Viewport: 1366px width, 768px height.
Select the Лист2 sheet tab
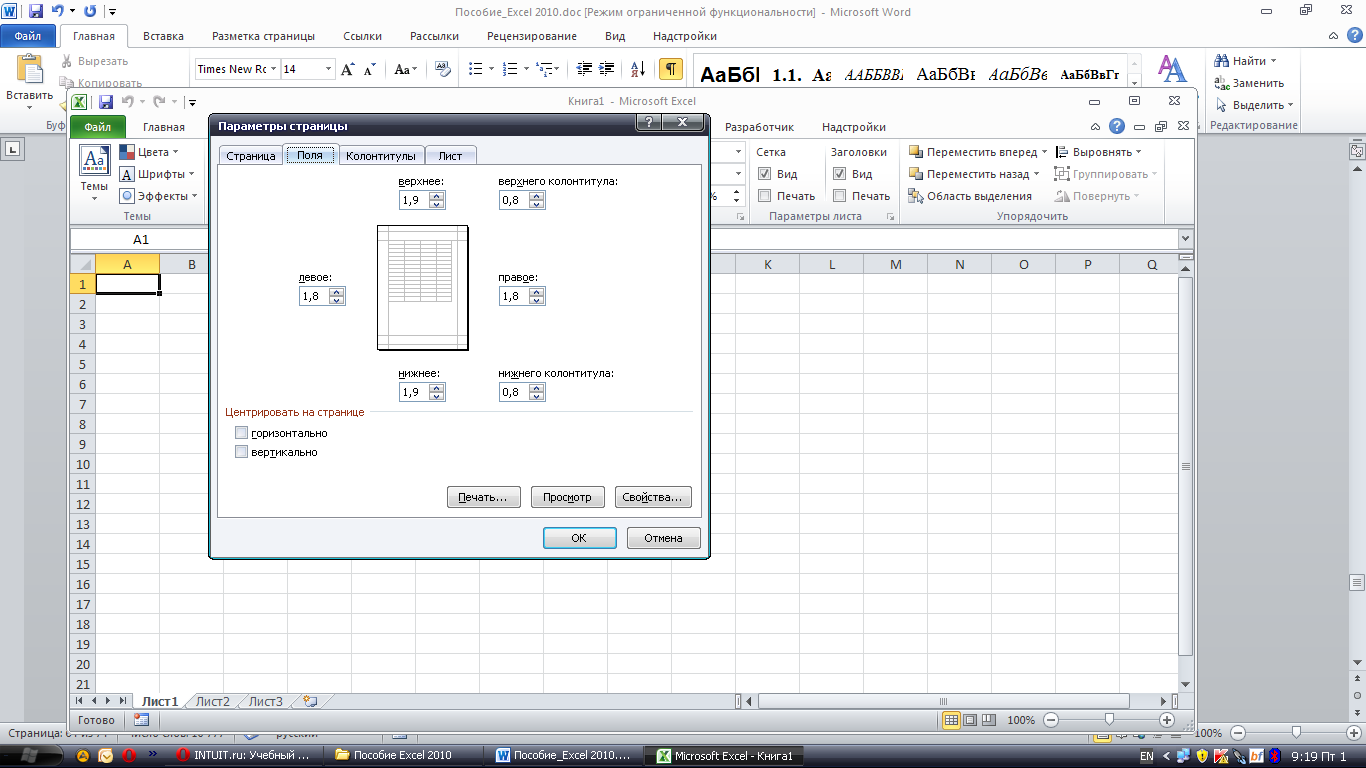(212, 702)
